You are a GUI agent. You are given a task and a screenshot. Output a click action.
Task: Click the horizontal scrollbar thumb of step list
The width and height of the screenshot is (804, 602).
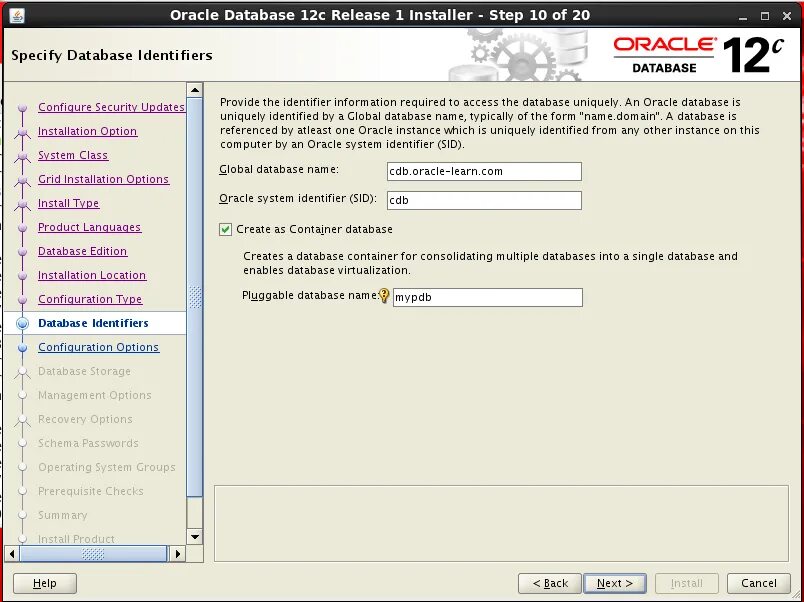coord(93,554)
